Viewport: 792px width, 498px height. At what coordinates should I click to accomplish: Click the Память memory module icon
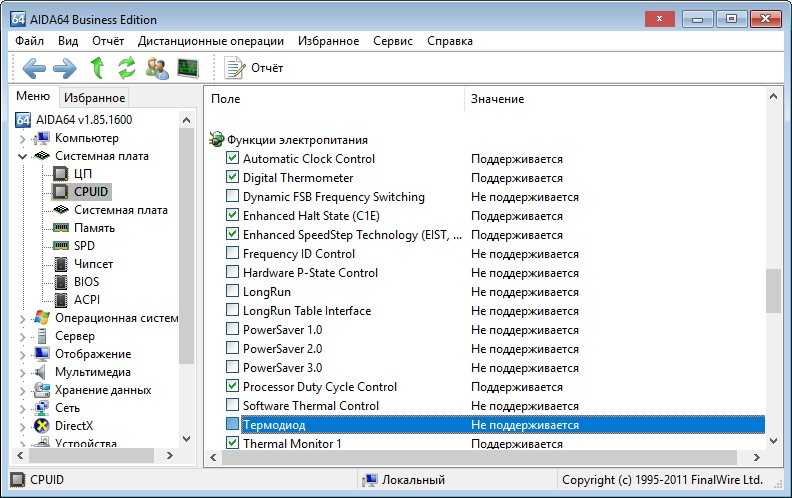61,228
